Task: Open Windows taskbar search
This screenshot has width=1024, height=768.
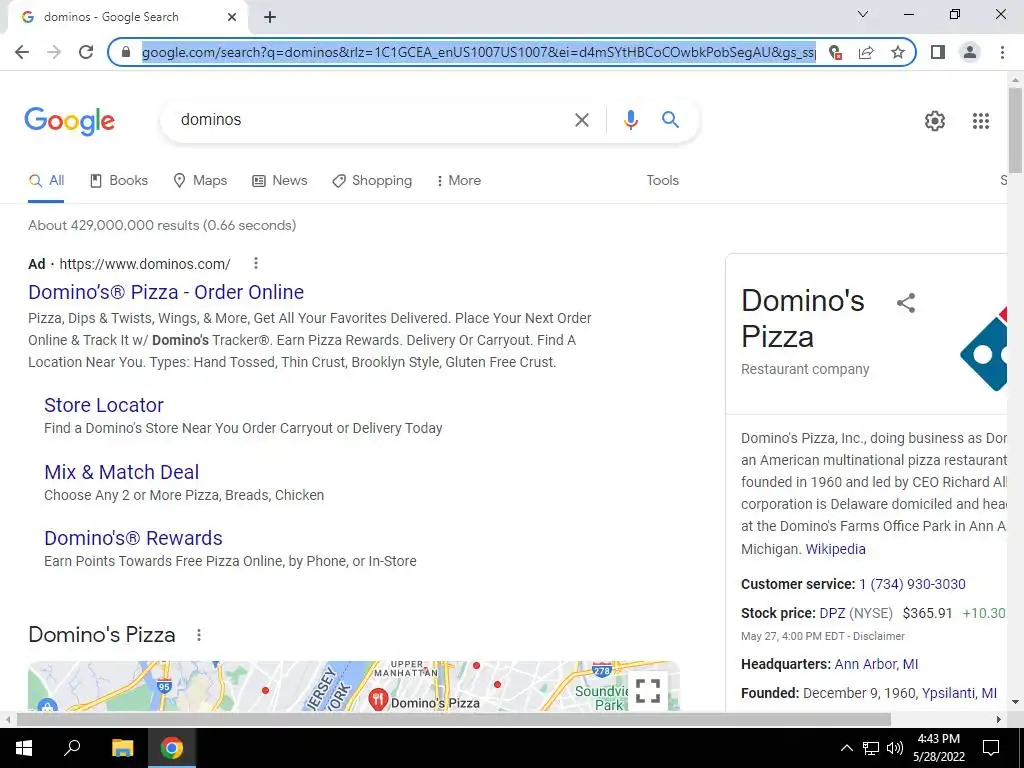Action: coord(72,748)
